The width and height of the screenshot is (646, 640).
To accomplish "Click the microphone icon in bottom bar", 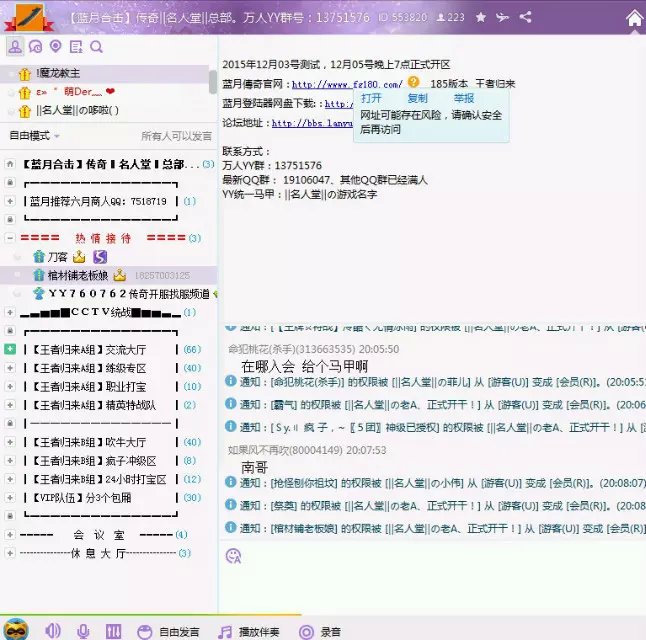I will [84, 631].
